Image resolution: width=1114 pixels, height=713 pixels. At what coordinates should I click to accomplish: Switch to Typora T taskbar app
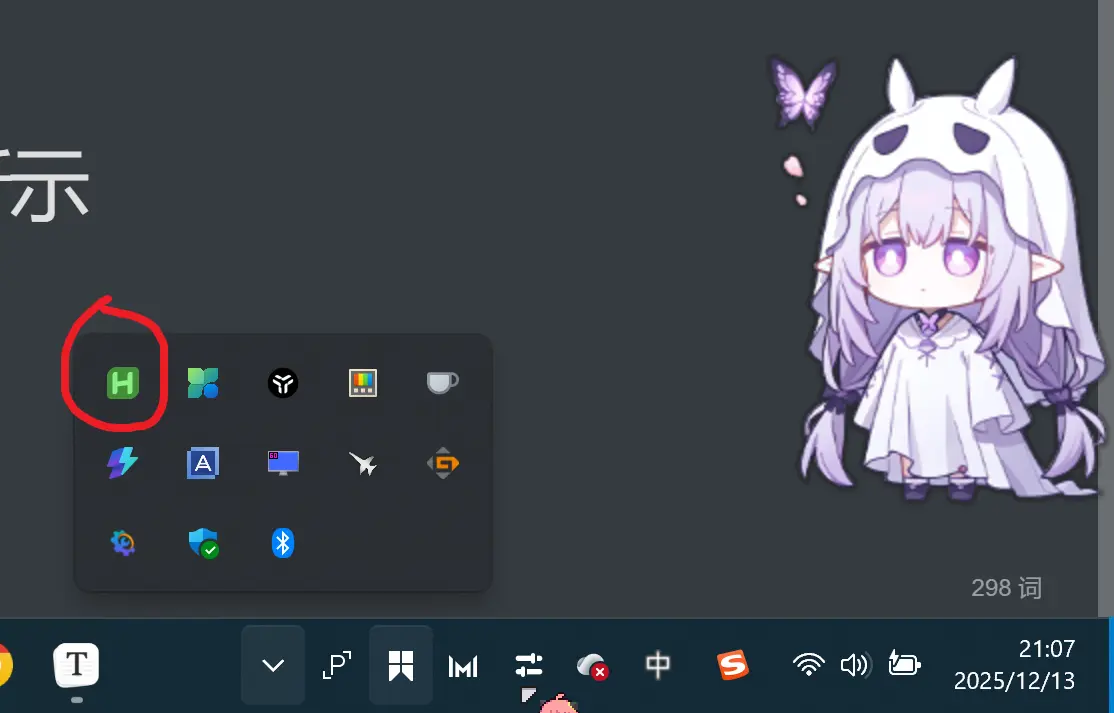point(76,665)
